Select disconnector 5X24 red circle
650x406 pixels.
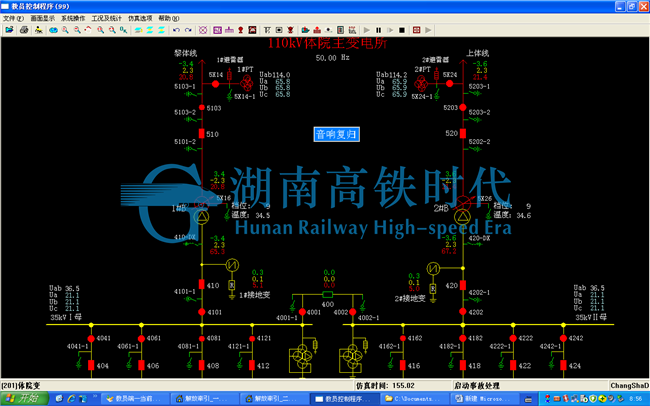coord(449,83)
